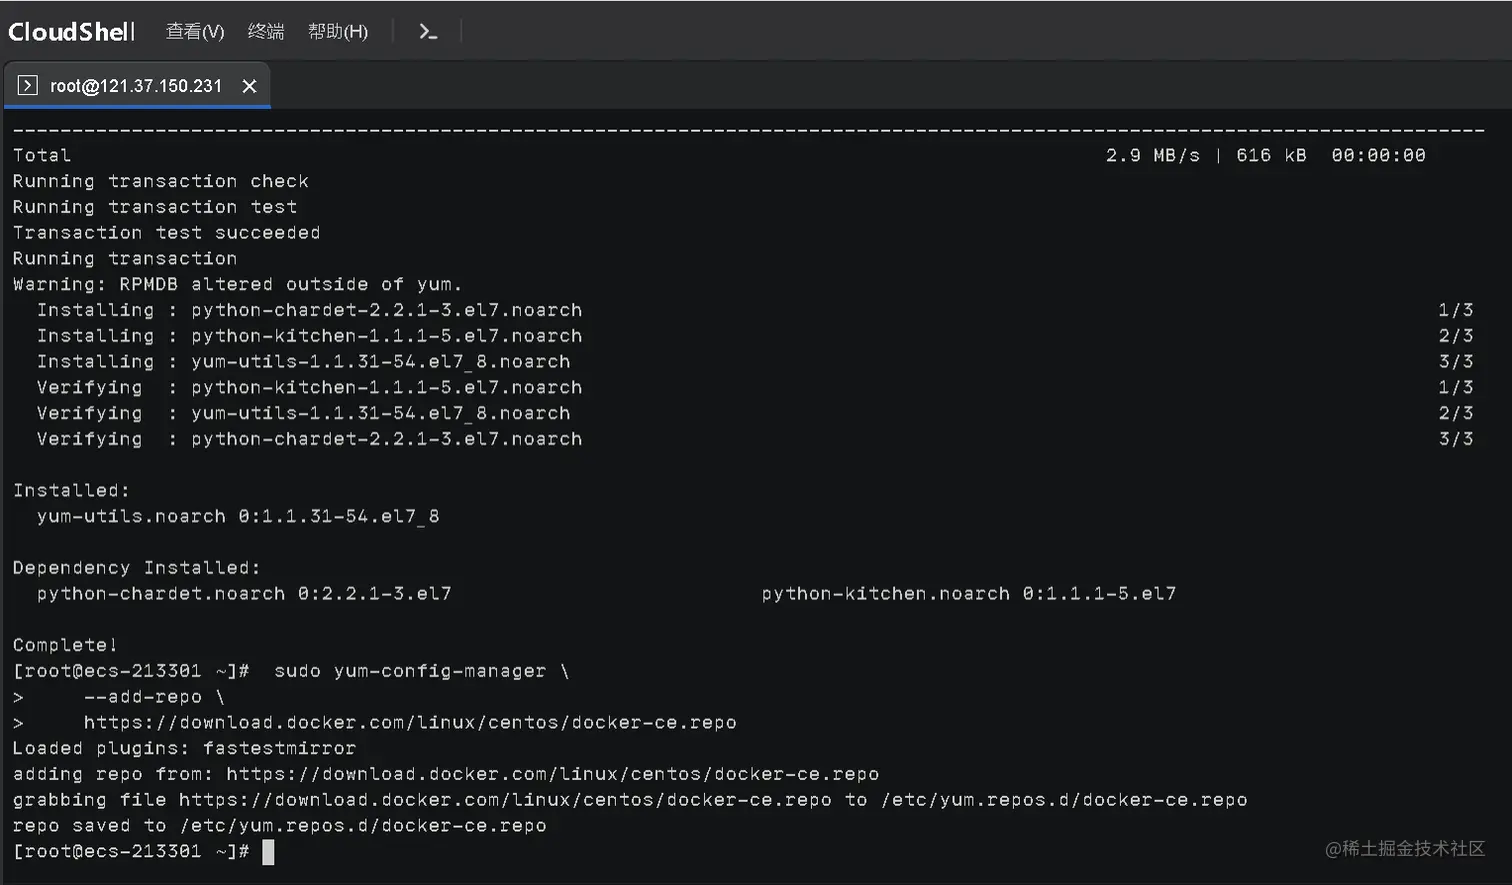Select the root@121.37.150.231 session tab
Image resolution: width=1512 pixels, height=885 pixels.
tap(136, 86)
